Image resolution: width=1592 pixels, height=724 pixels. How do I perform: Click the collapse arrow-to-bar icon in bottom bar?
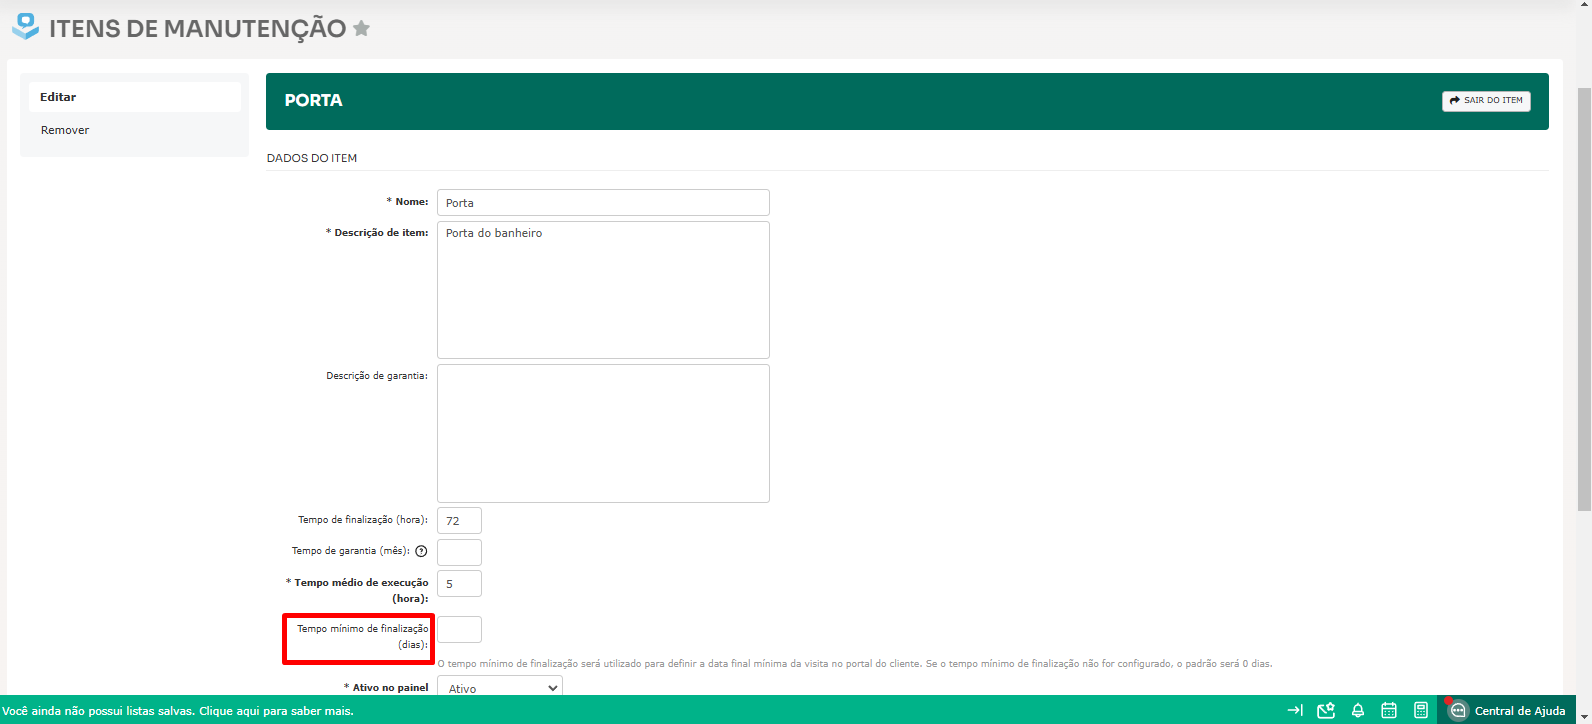1295,710
